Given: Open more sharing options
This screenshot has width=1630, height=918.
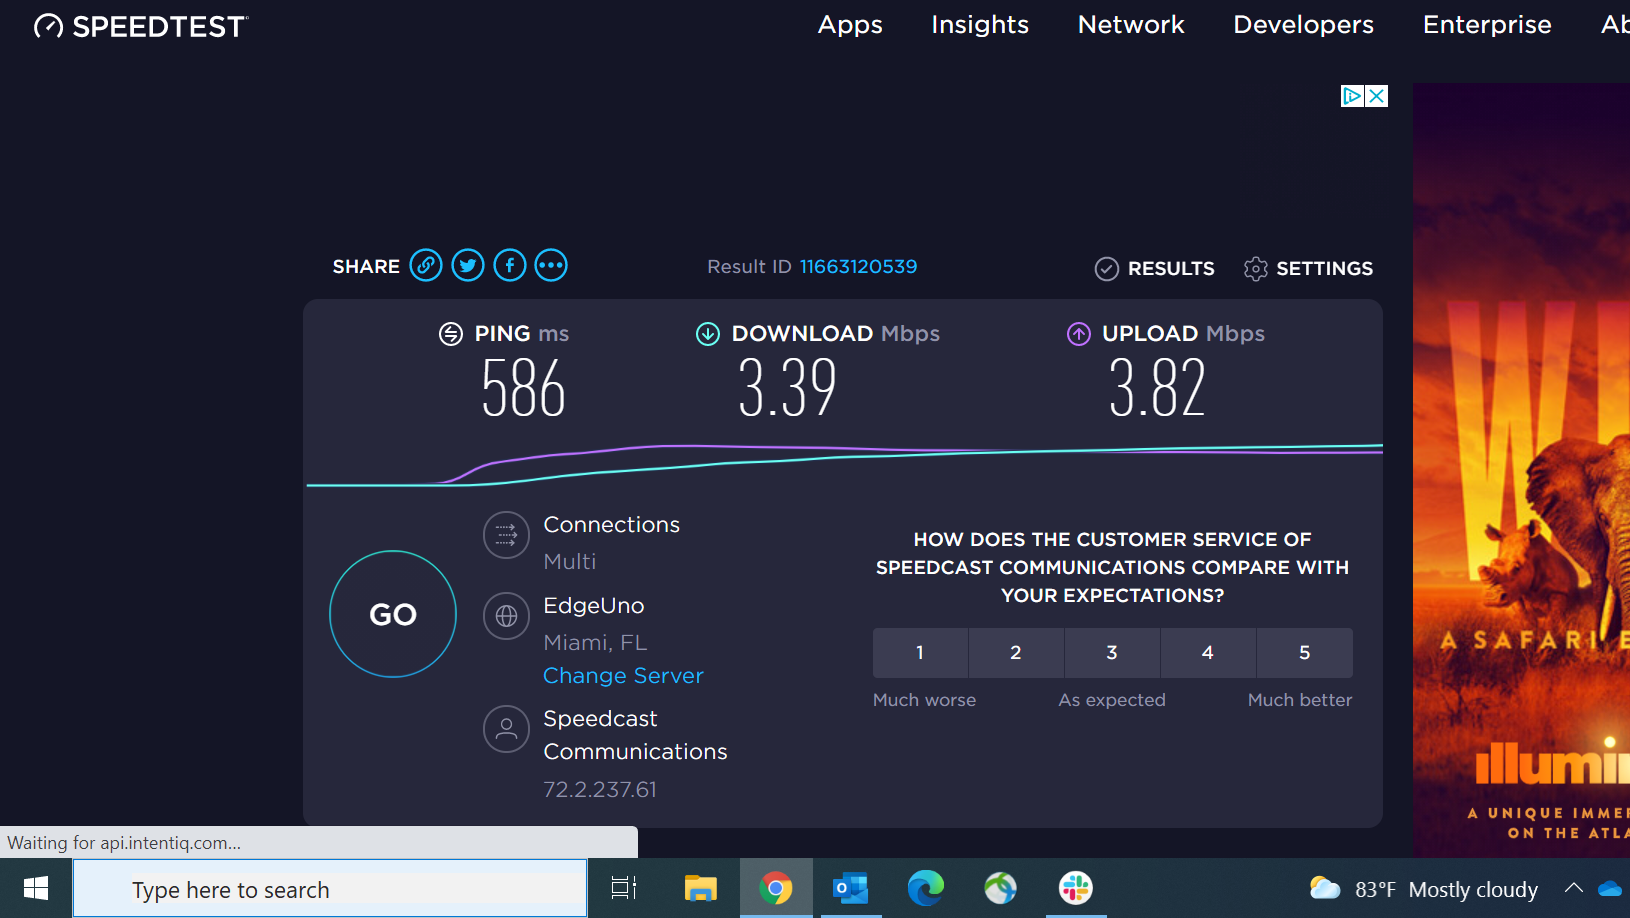Looking at the screenshot, I should (x=551, y=265).
